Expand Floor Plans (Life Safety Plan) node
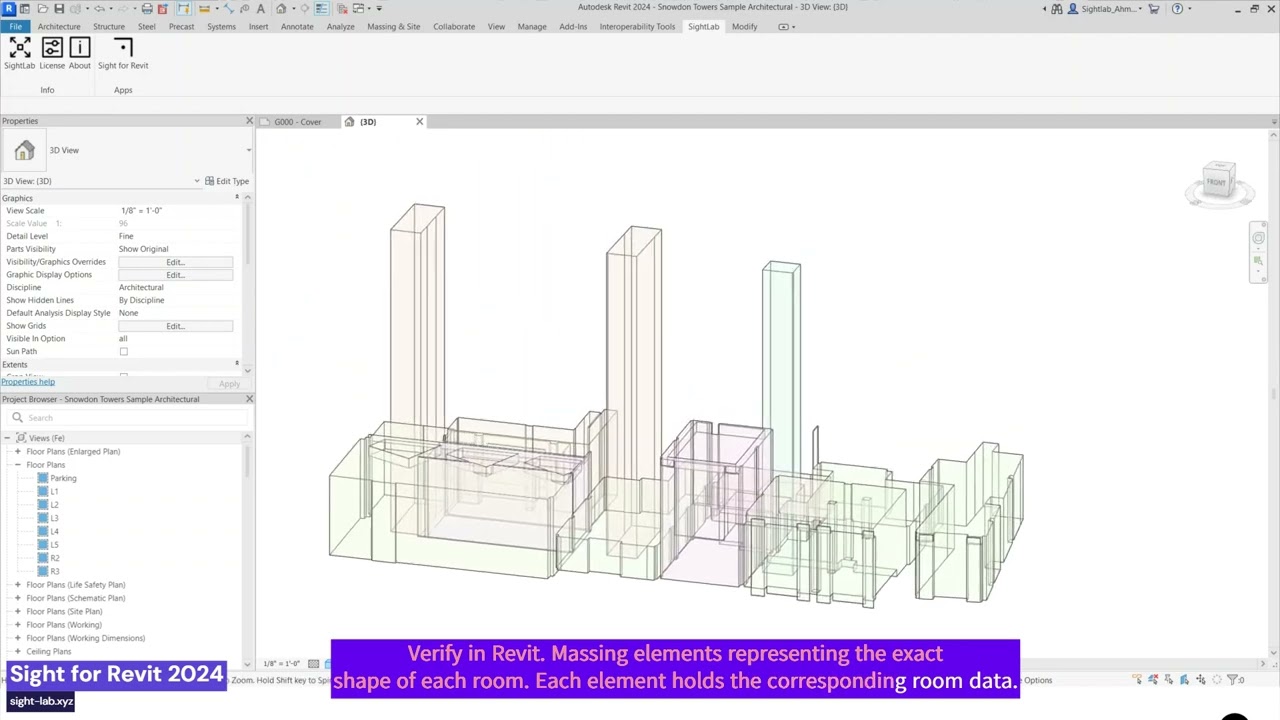 (x=17, y=585)
